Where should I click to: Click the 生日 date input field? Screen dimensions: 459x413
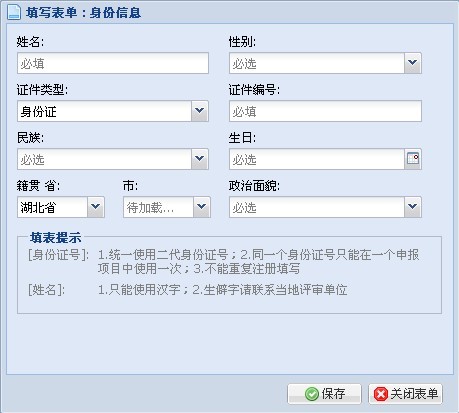[x=317, y=159]
